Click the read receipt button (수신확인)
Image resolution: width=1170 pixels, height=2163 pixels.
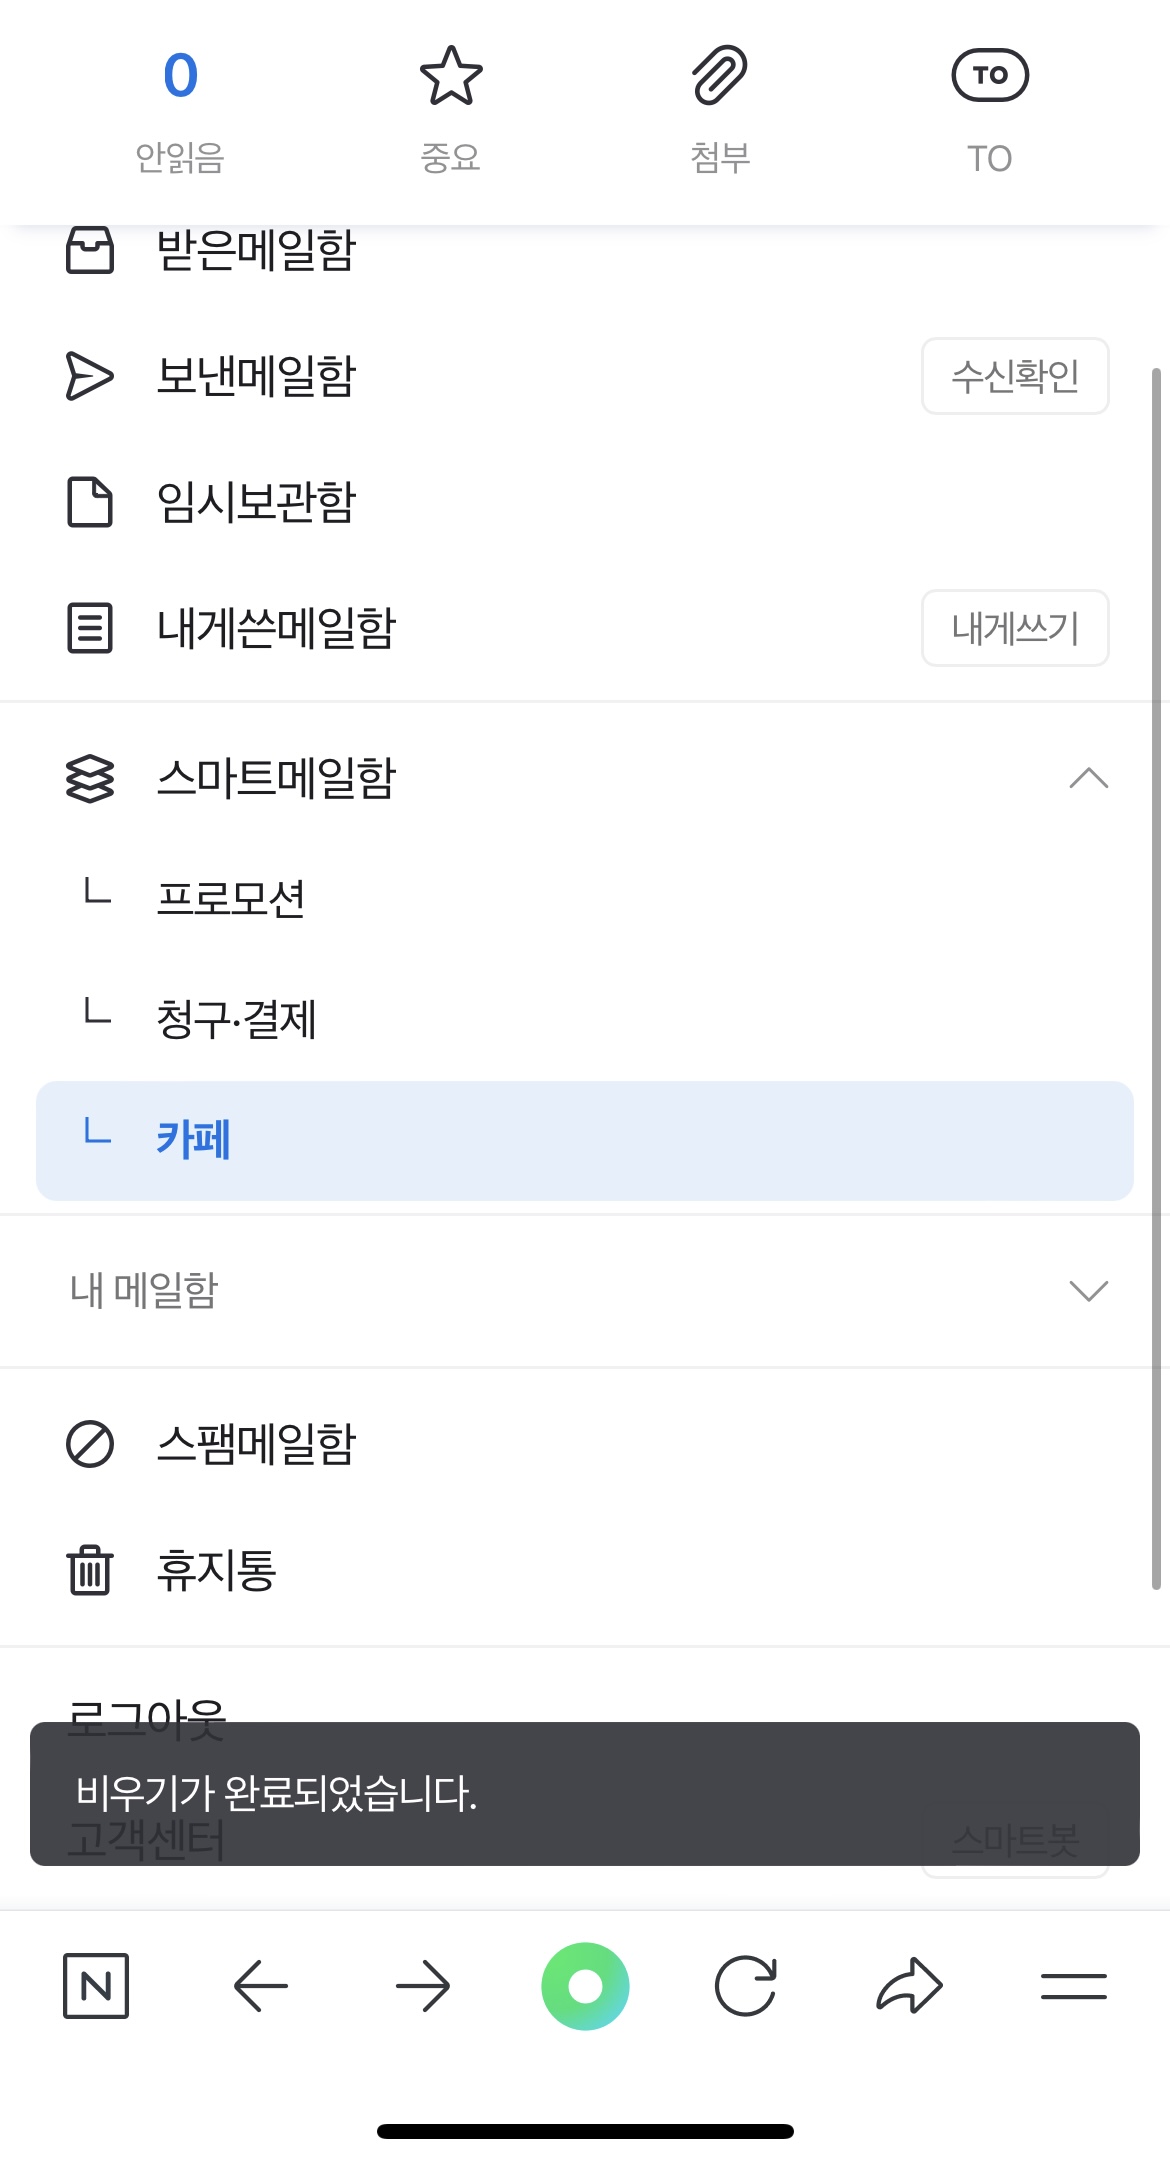click(x=1014, y=376)
